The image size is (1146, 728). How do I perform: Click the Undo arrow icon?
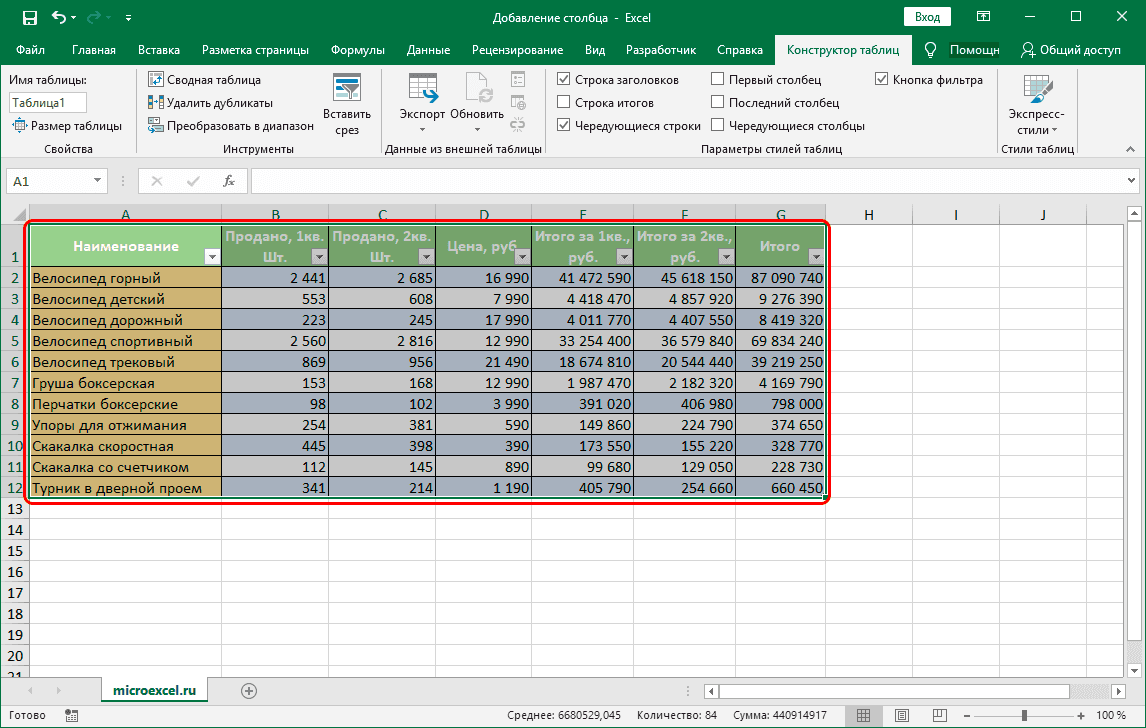tap(60, 17)
